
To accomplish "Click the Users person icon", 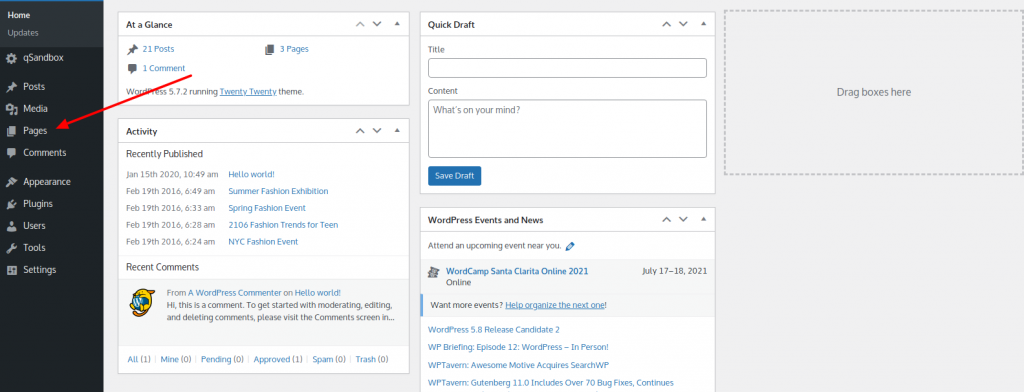I will click(x=11, y=226).
